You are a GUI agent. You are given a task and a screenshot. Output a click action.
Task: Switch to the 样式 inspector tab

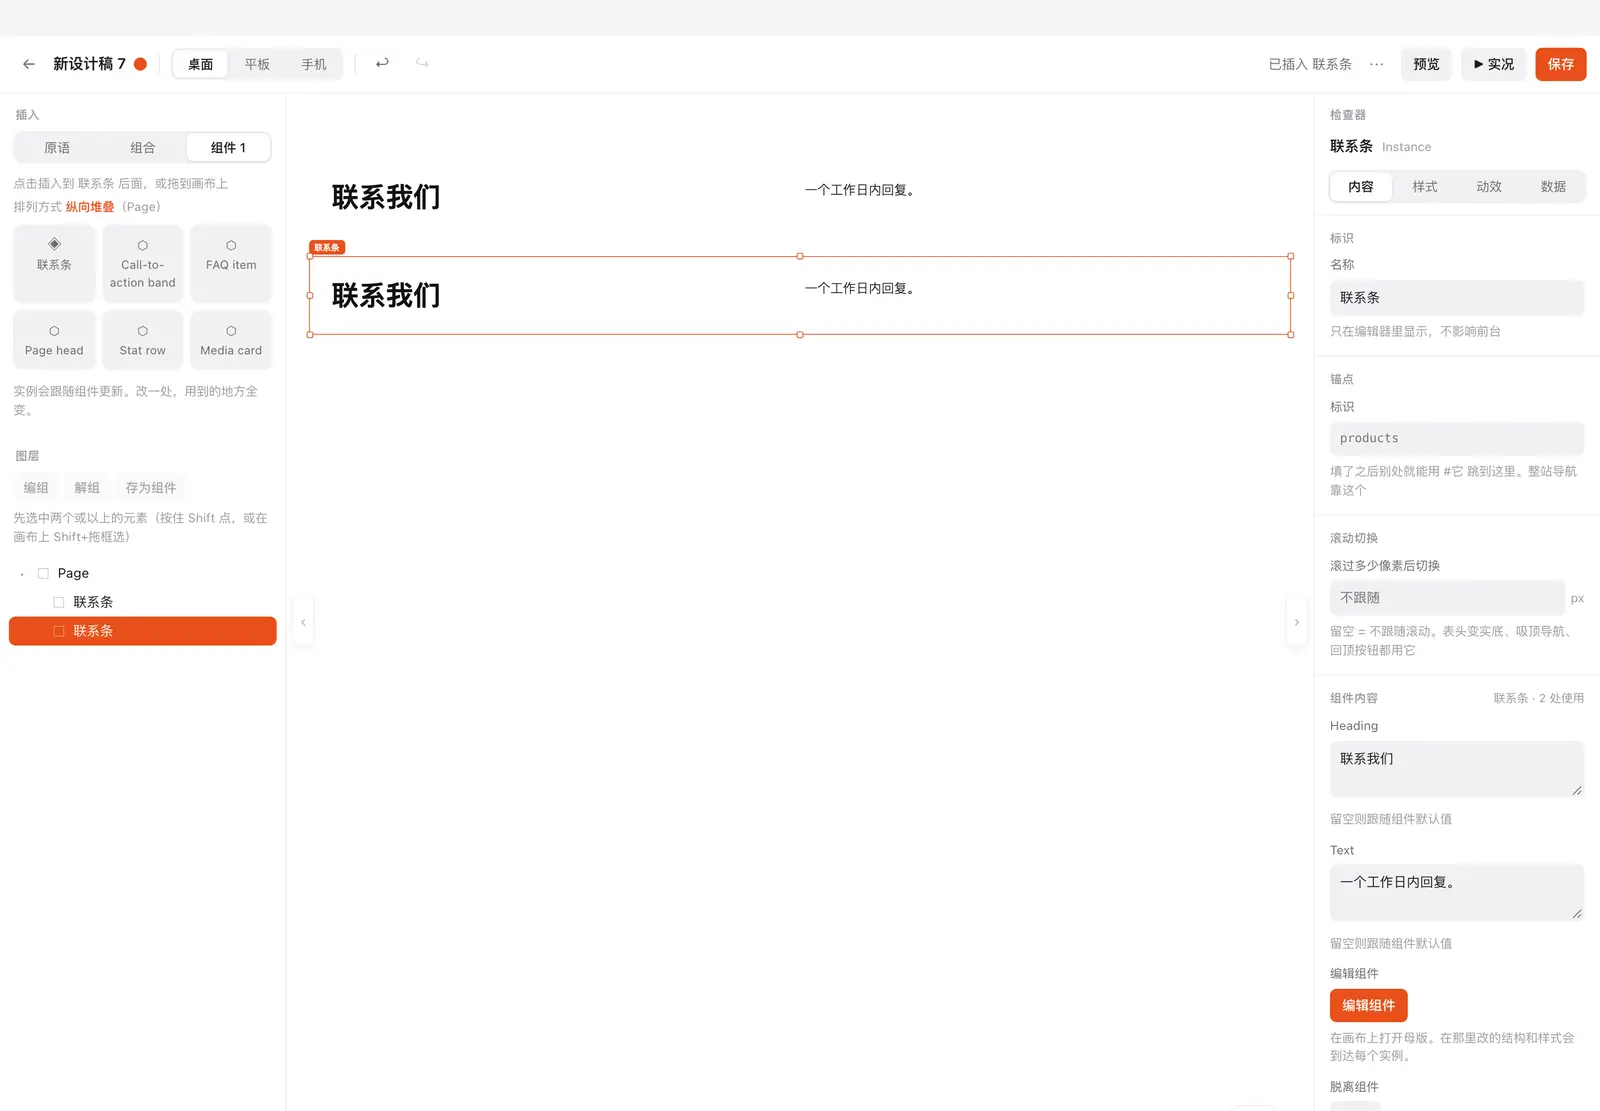[1425, 187]
